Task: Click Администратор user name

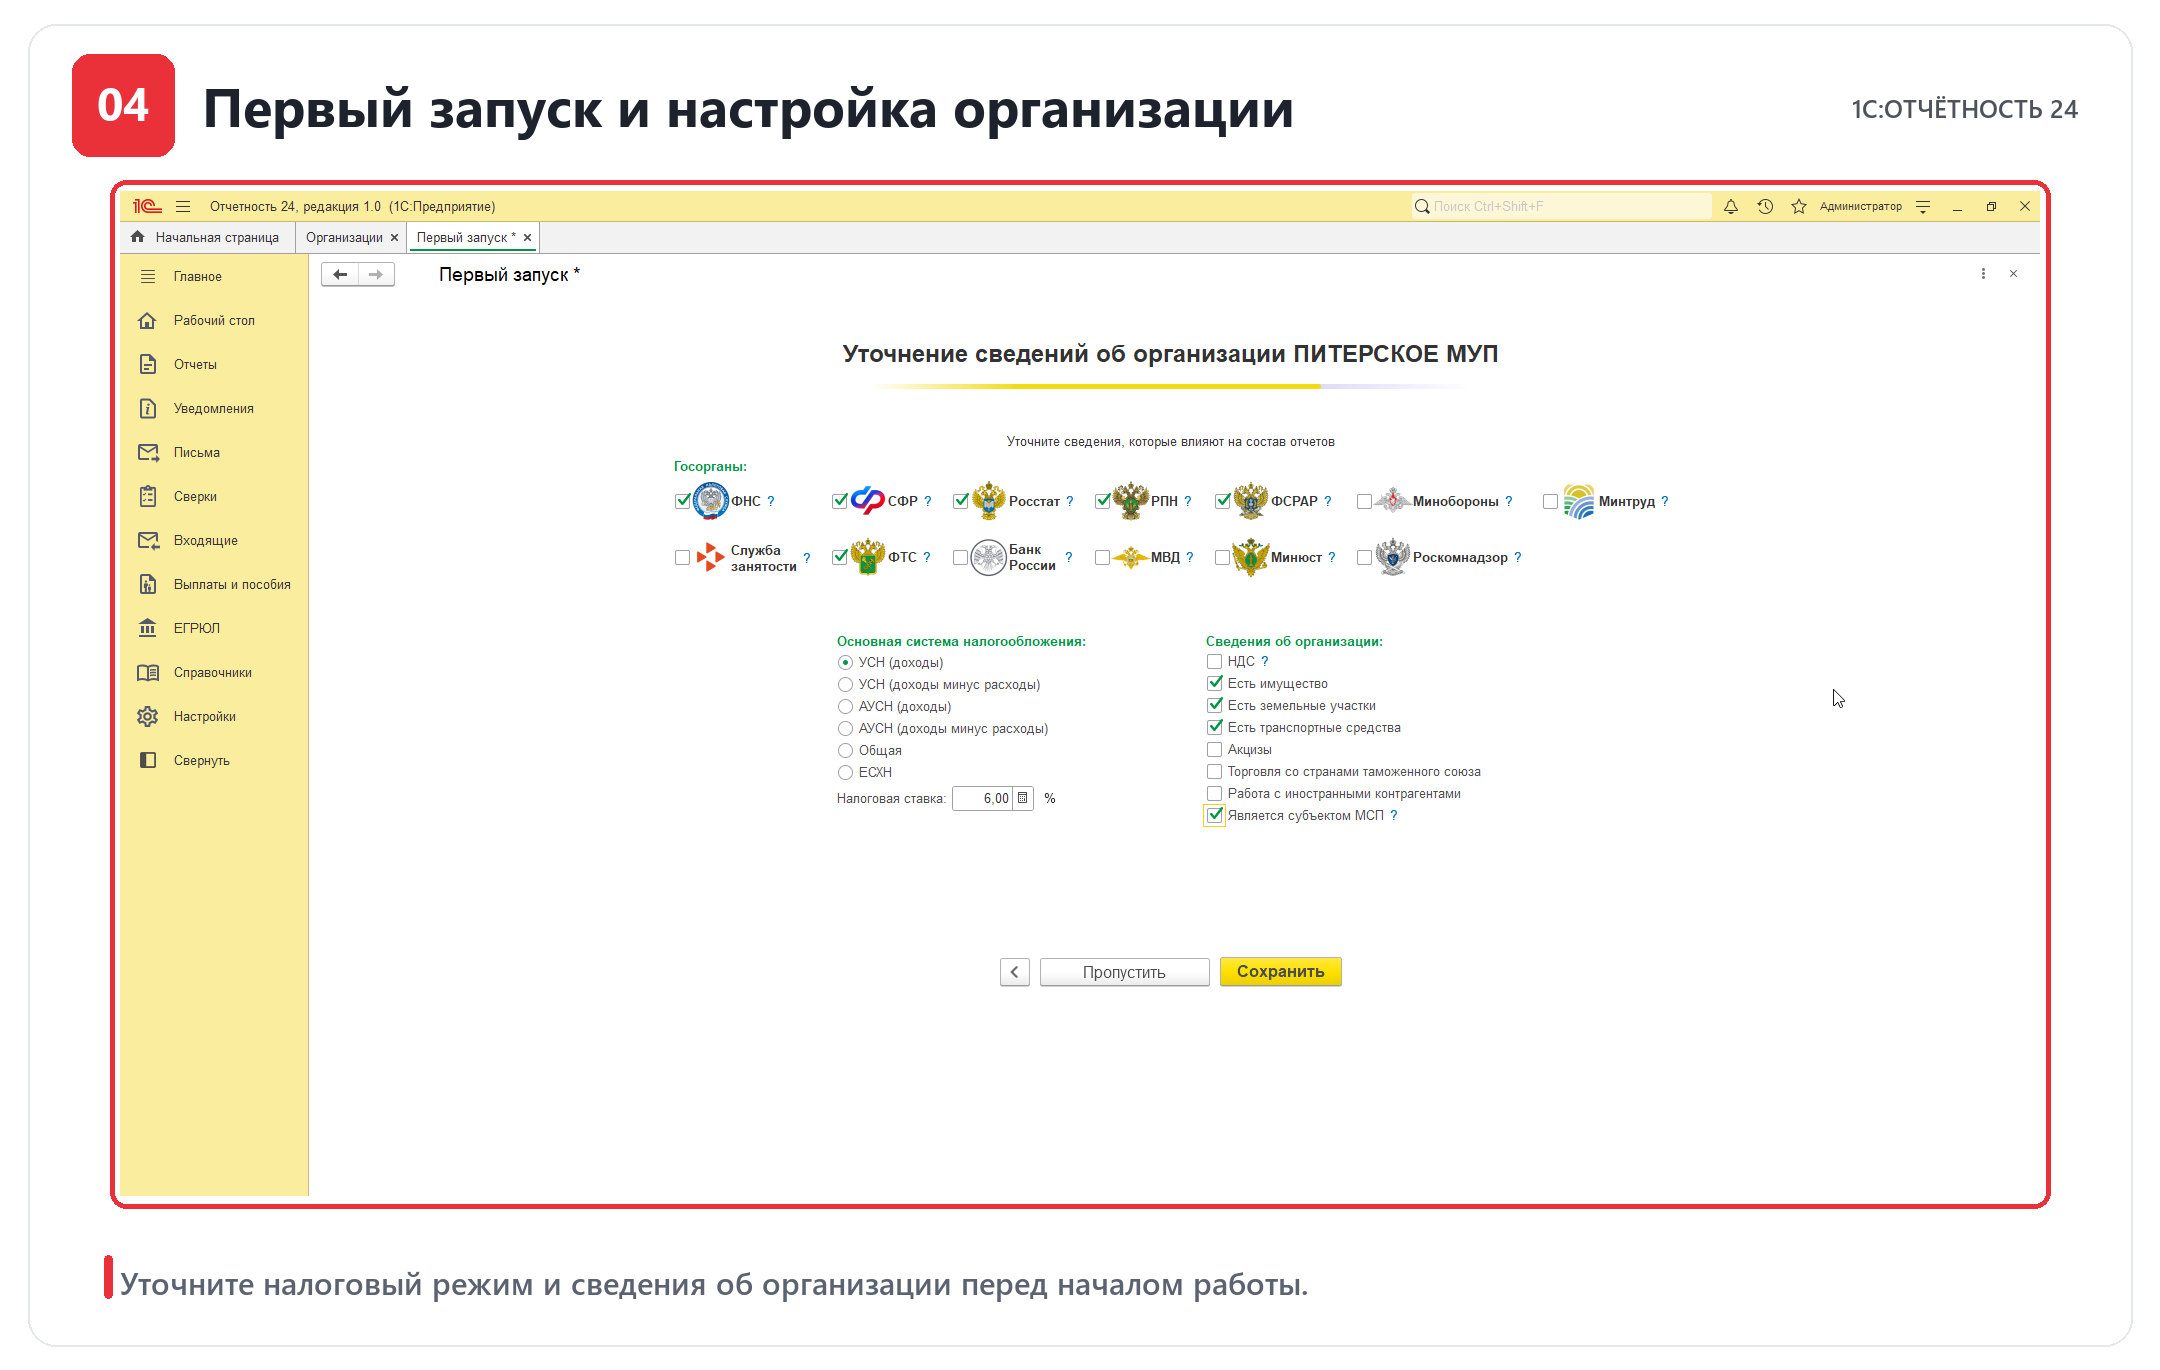Action: click(1860, 206)
